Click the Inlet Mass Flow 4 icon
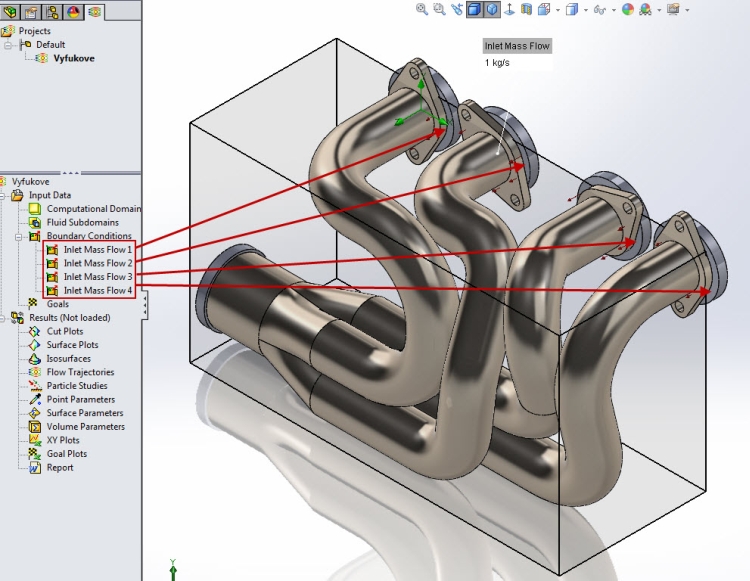The height and width of the screenshot is (581, 750). 52,291
